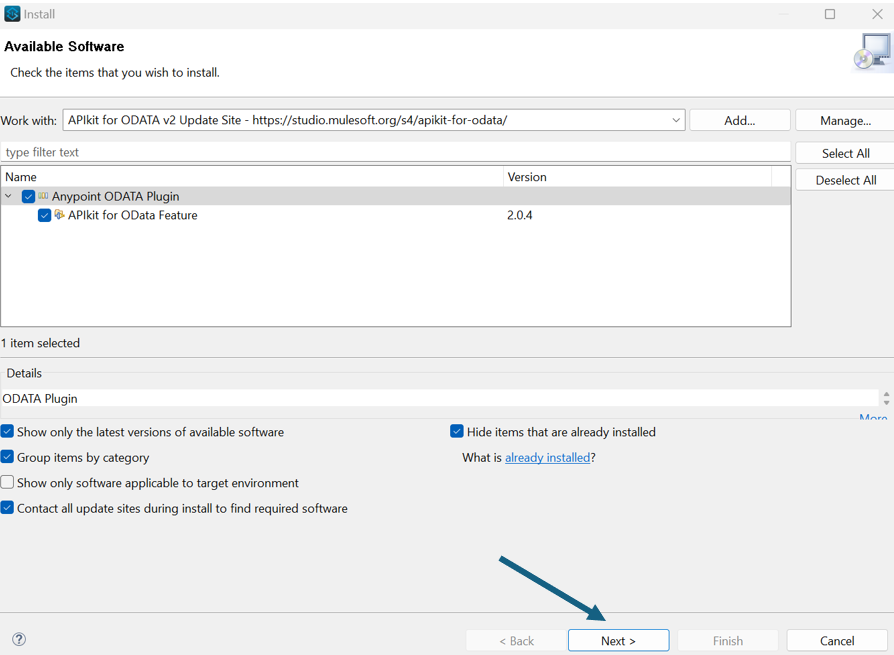
Task: Toggle Show only the latest versions option
Action: click(8, 432)
